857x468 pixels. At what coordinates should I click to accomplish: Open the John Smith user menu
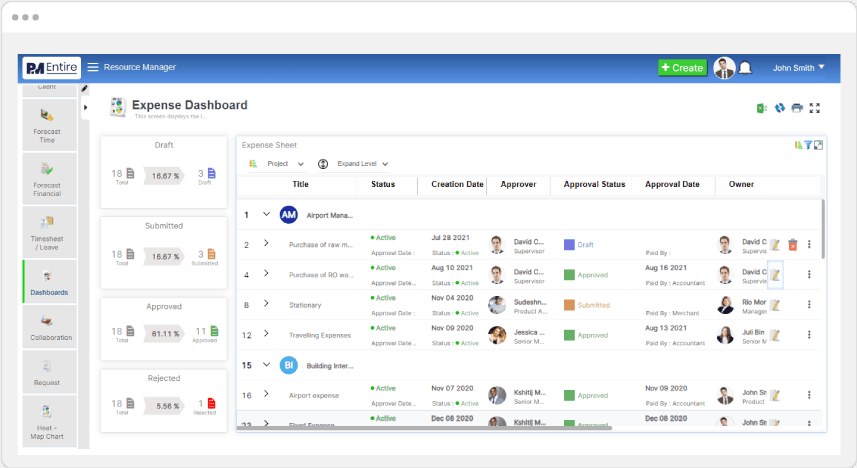pos(798,68)
